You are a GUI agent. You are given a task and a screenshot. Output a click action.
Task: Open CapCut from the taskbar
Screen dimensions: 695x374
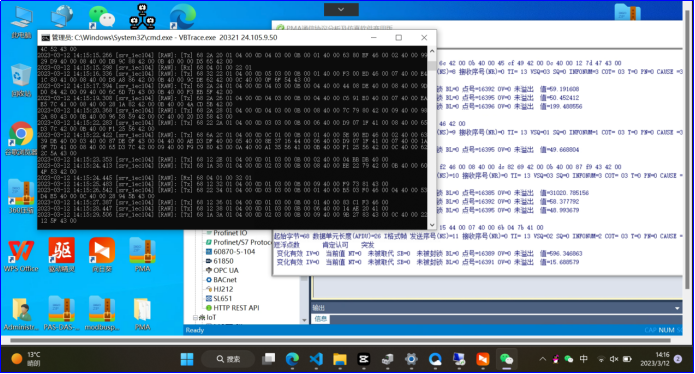tap(363, 359)
